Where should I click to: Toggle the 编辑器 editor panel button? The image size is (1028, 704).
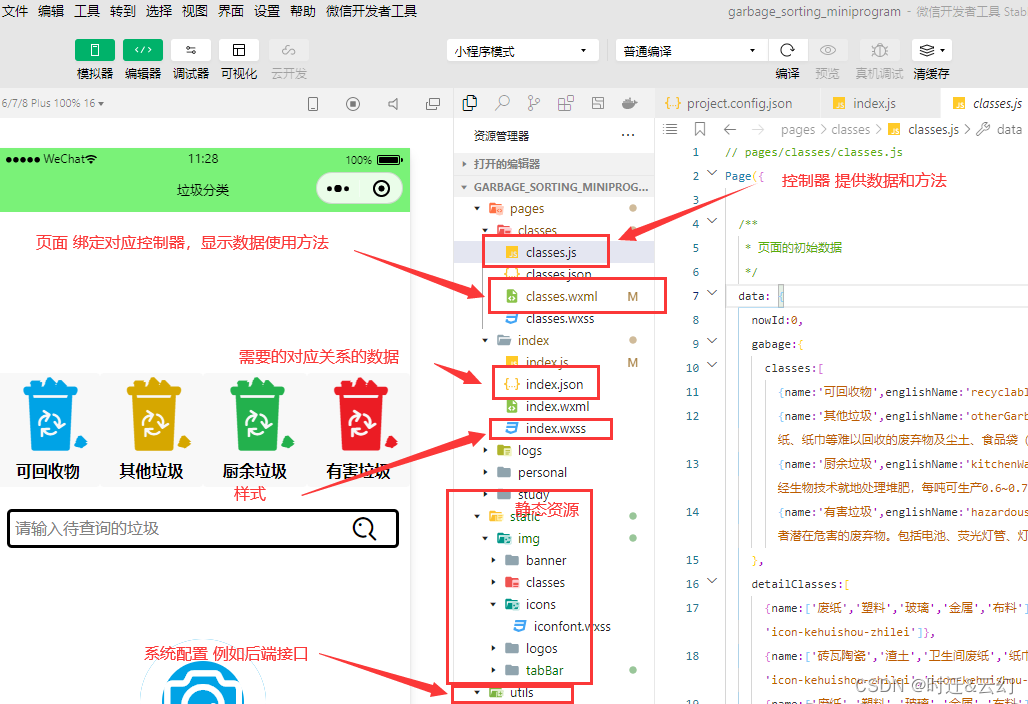click(x=143, y=50)
